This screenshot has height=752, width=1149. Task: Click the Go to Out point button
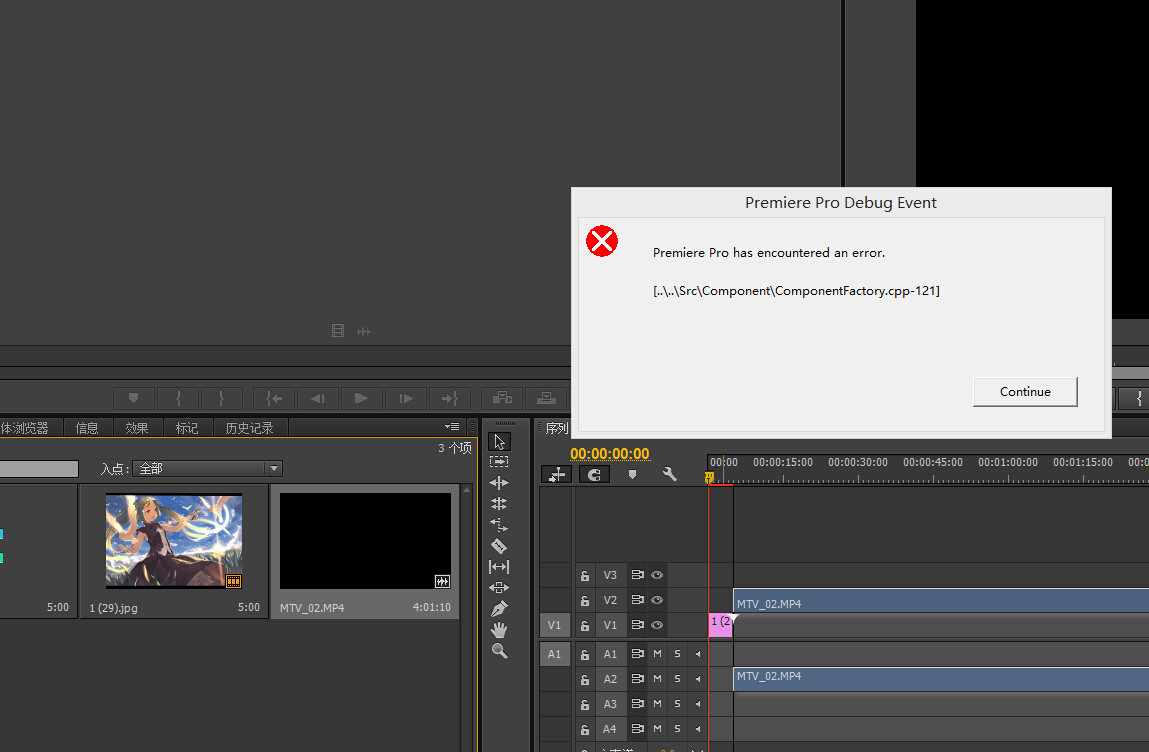click(449, 398)
